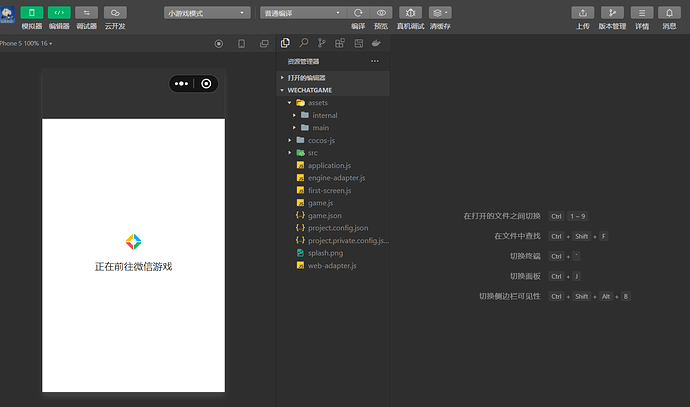Toggle the 编辑器 editor panel button
This screenshot has width=690, height=407.
coord(59,13)
